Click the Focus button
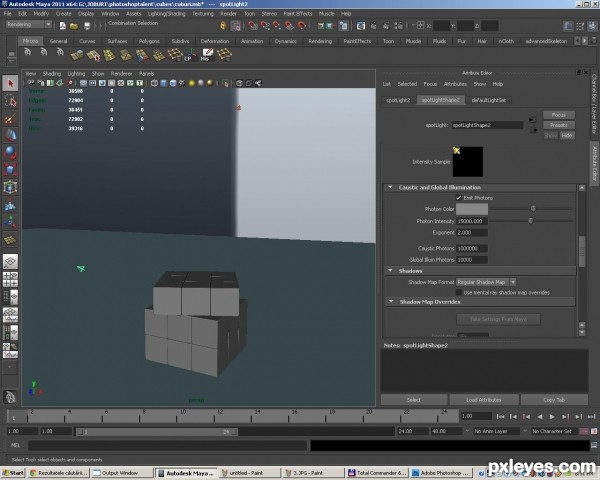Screen dimensions: 600x480 pyautogui.click(x=559, y=115)
